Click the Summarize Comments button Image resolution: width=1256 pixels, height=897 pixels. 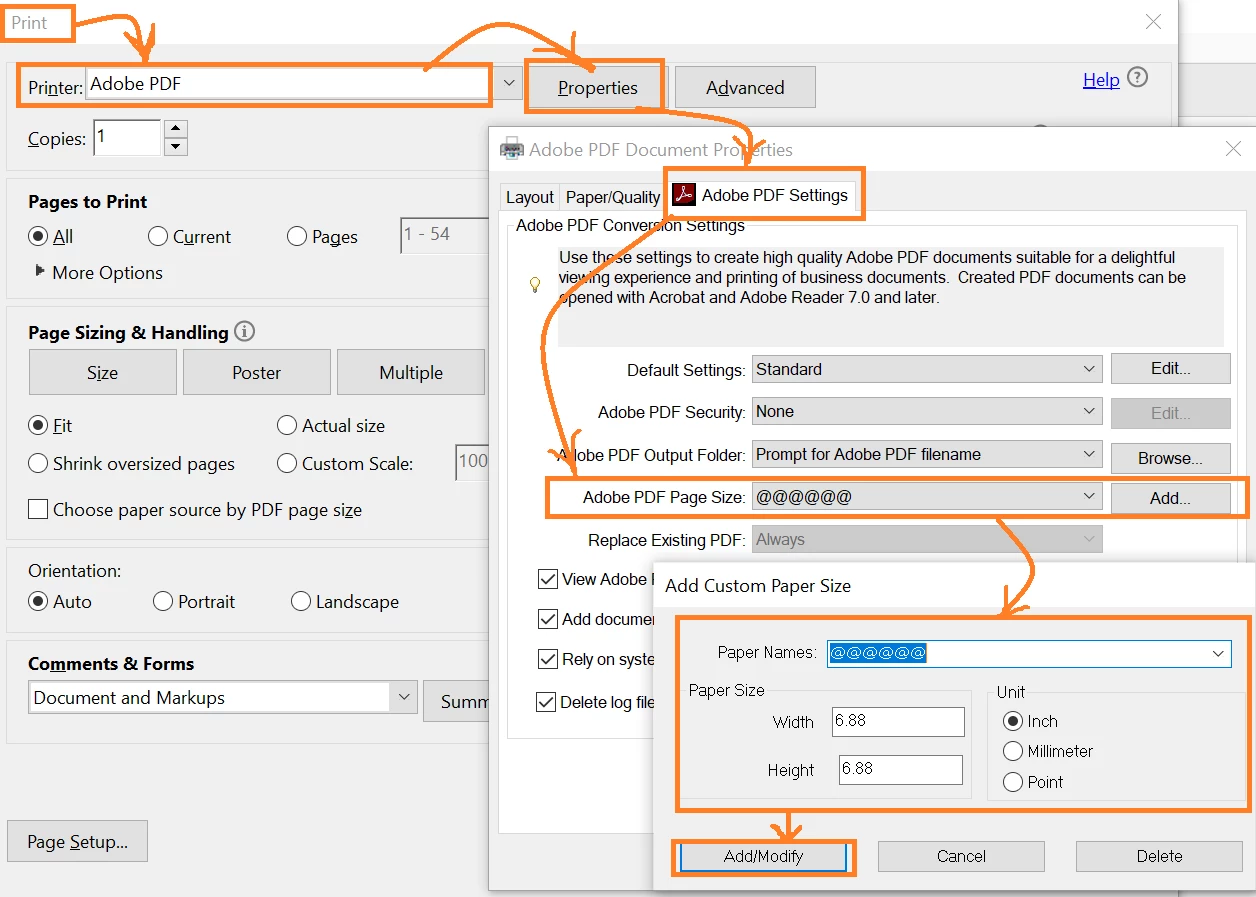457,701
